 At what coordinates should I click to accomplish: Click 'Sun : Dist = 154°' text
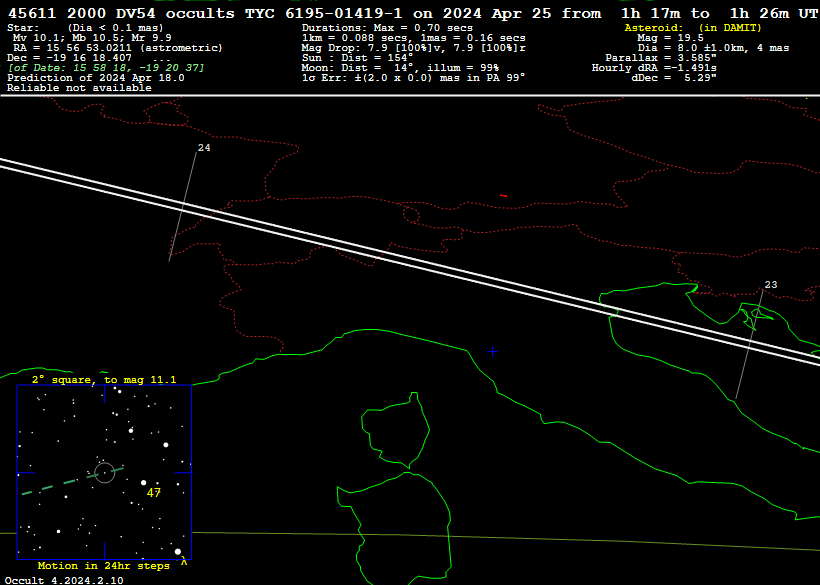(357, 58)
